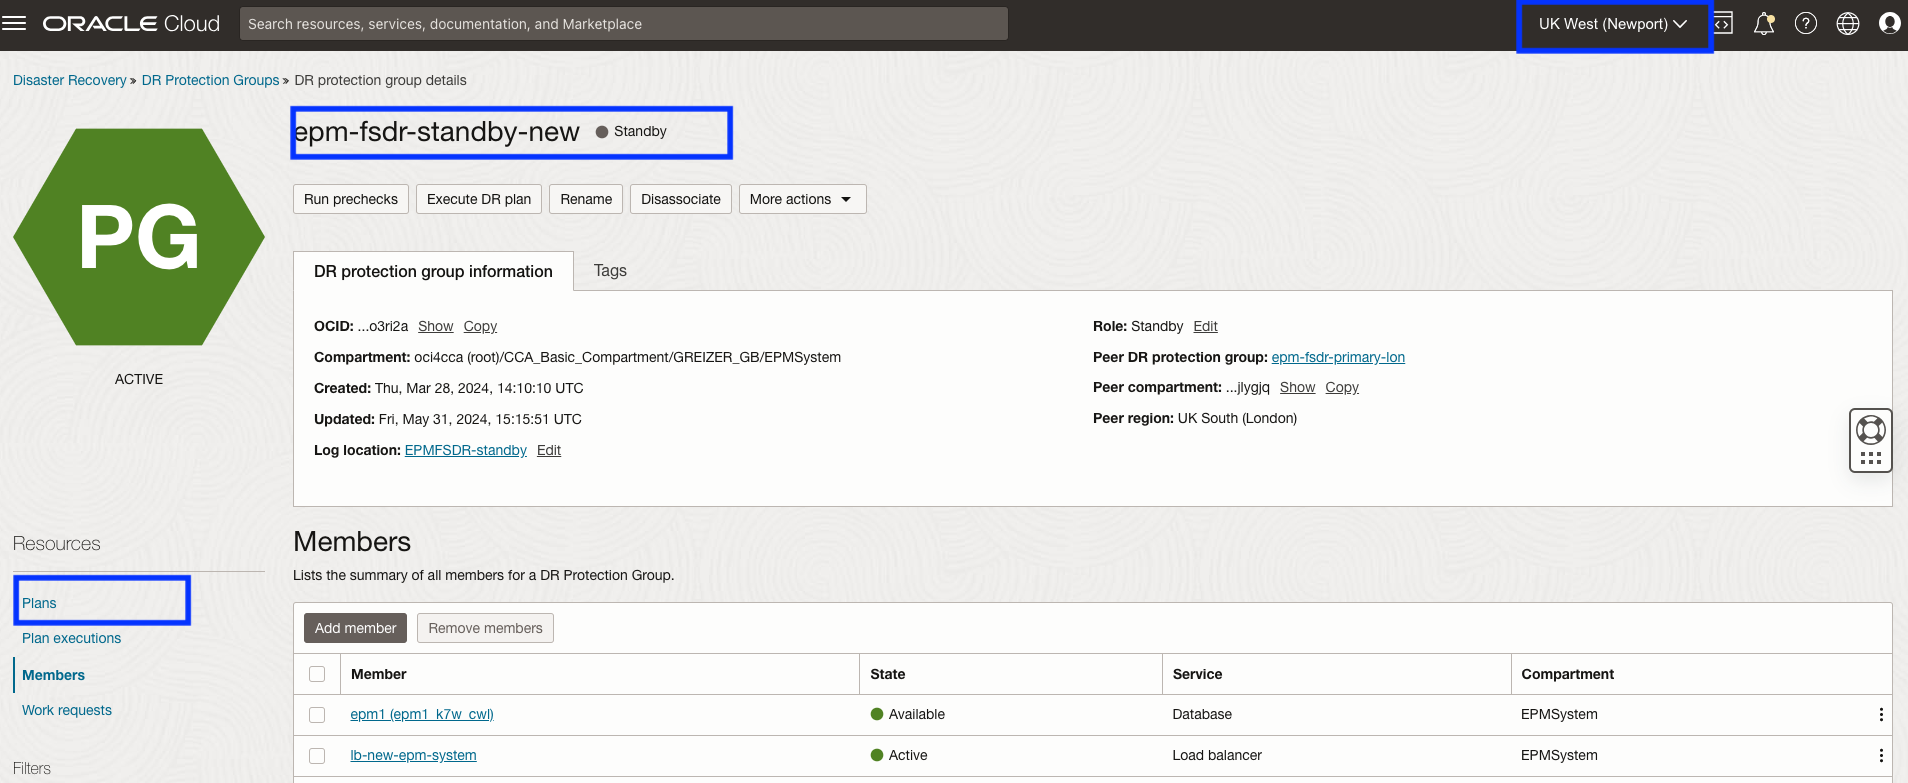Click the Oracle Cloud logo
1908x783 pixels.
click(x=131, y=23)
